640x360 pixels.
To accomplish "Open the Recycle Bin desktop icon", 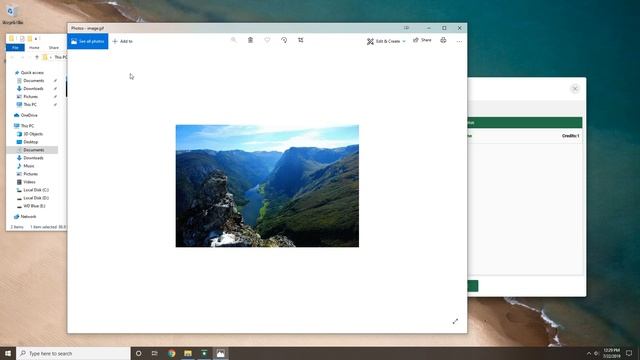I will [12, 14].
